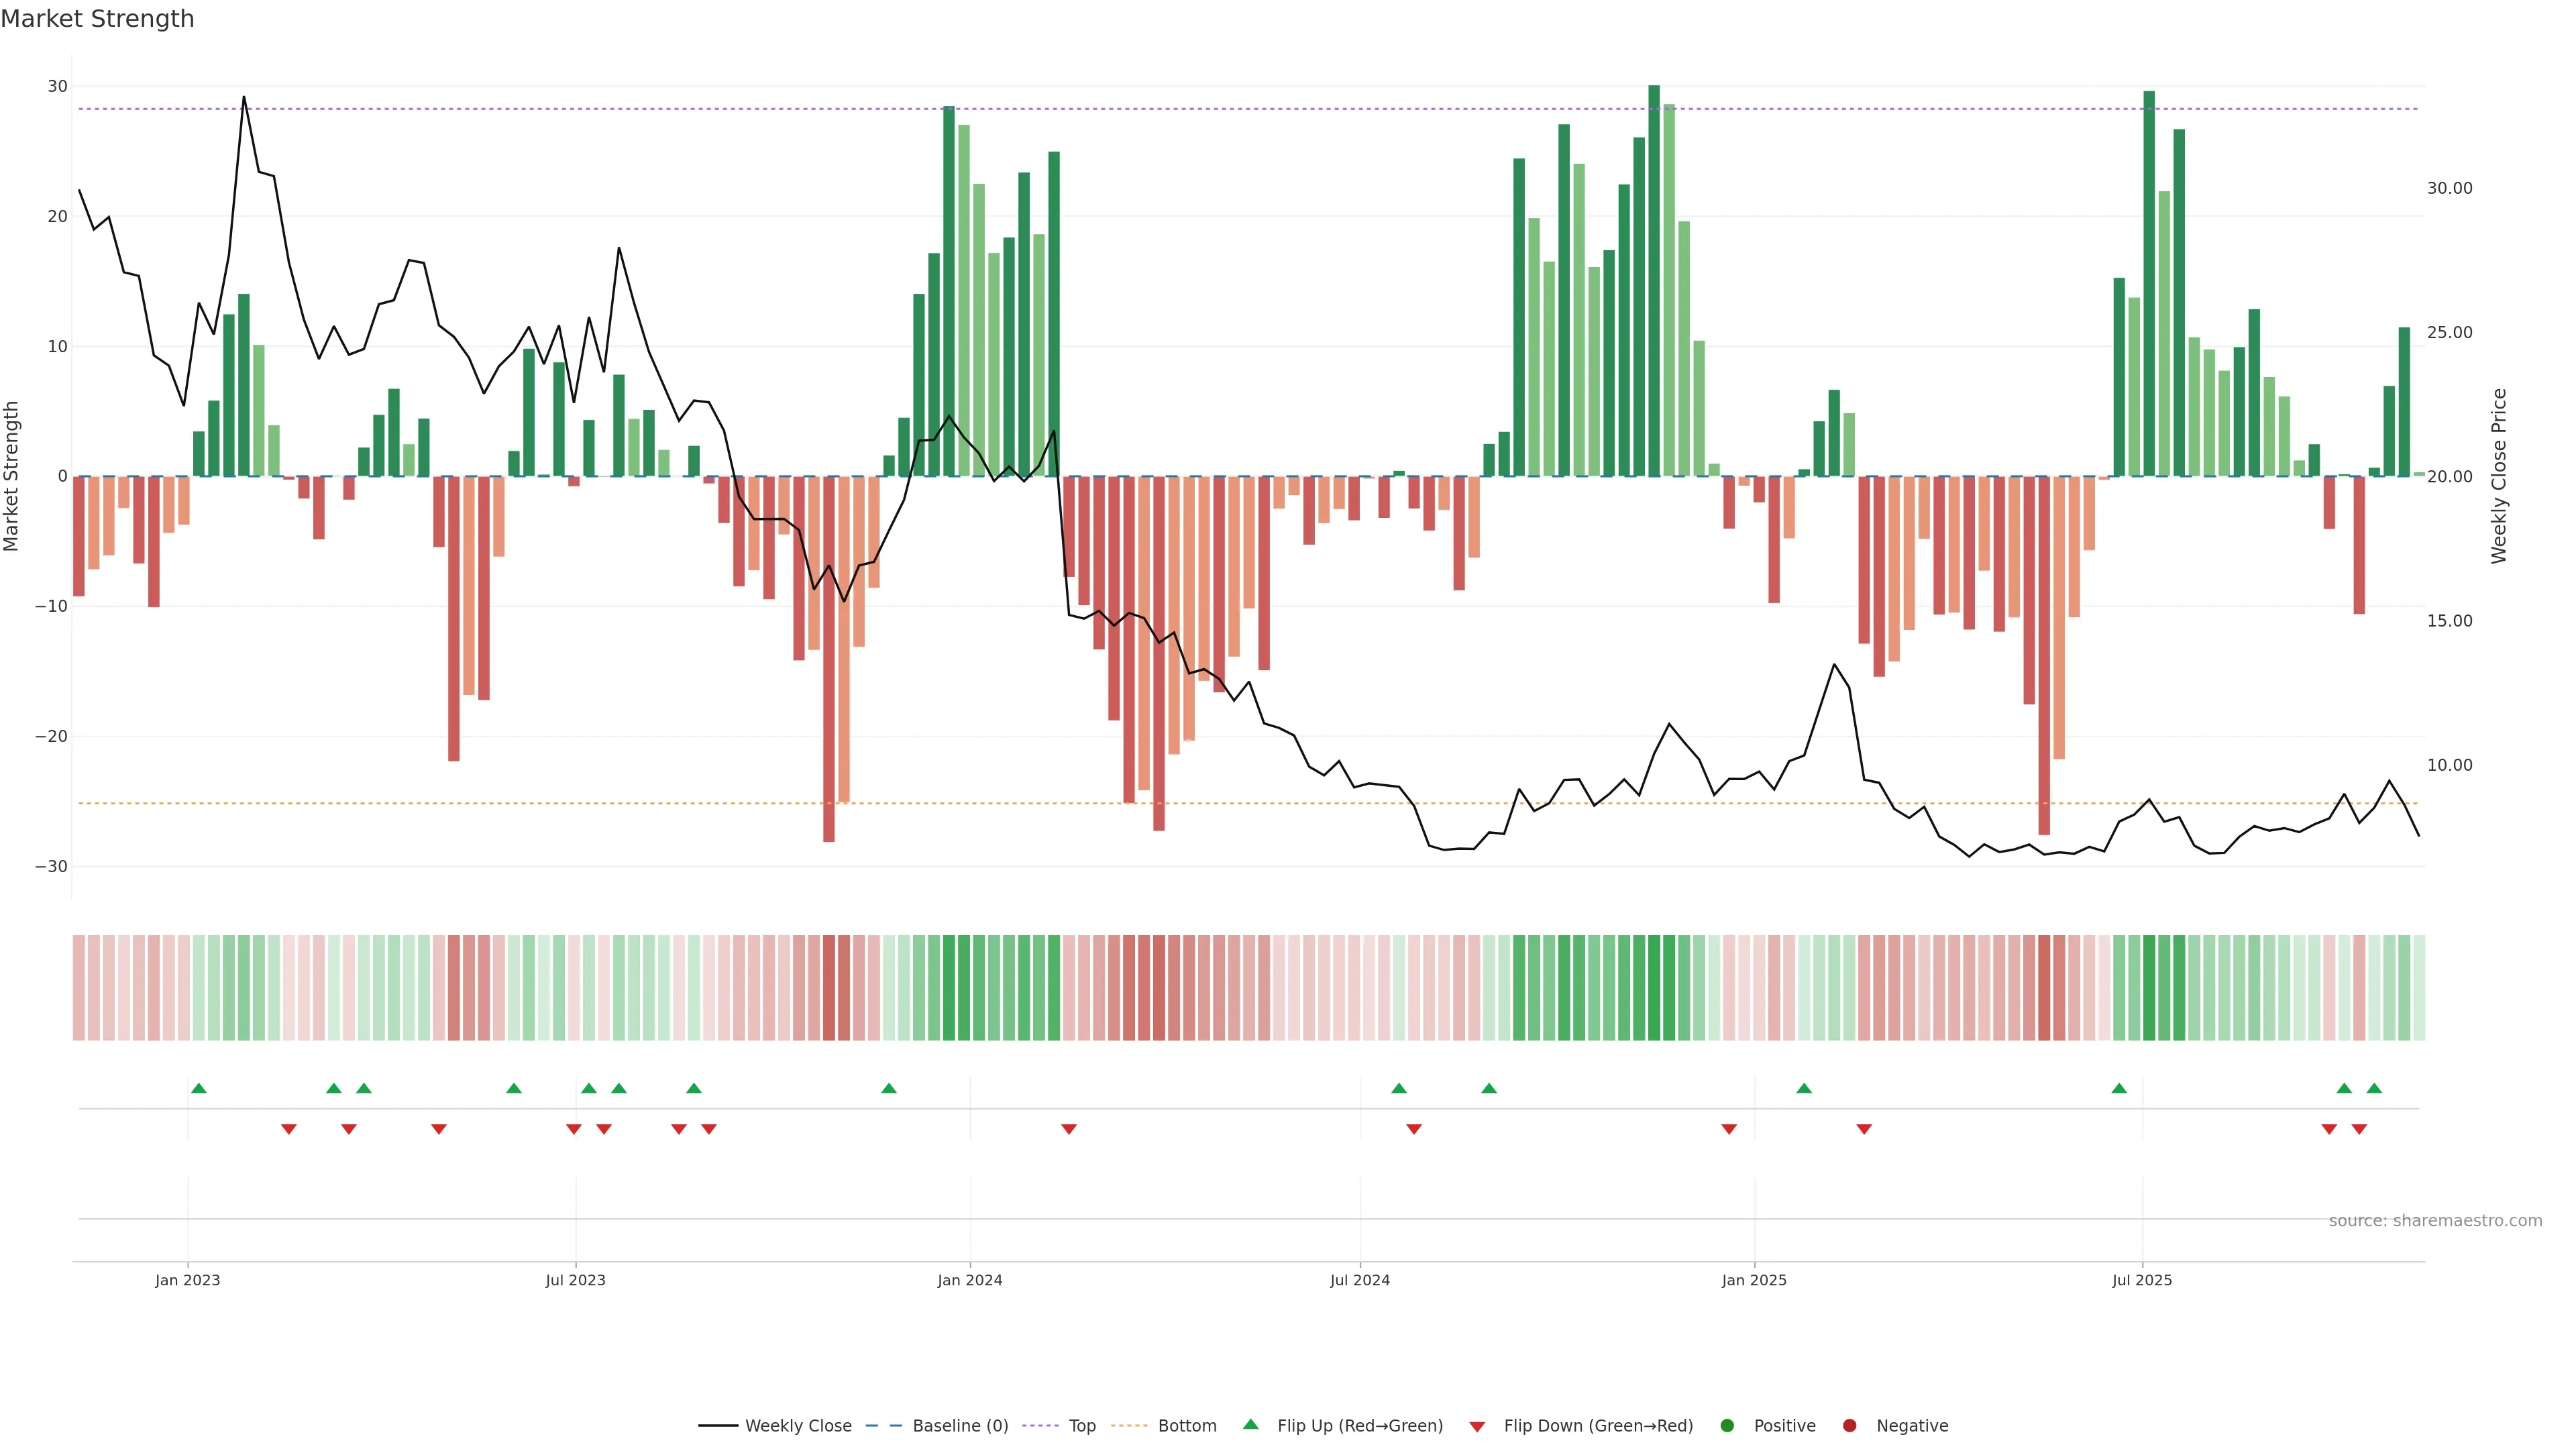Click the Weekly Close Price right axis title

tap(2499, 476)
